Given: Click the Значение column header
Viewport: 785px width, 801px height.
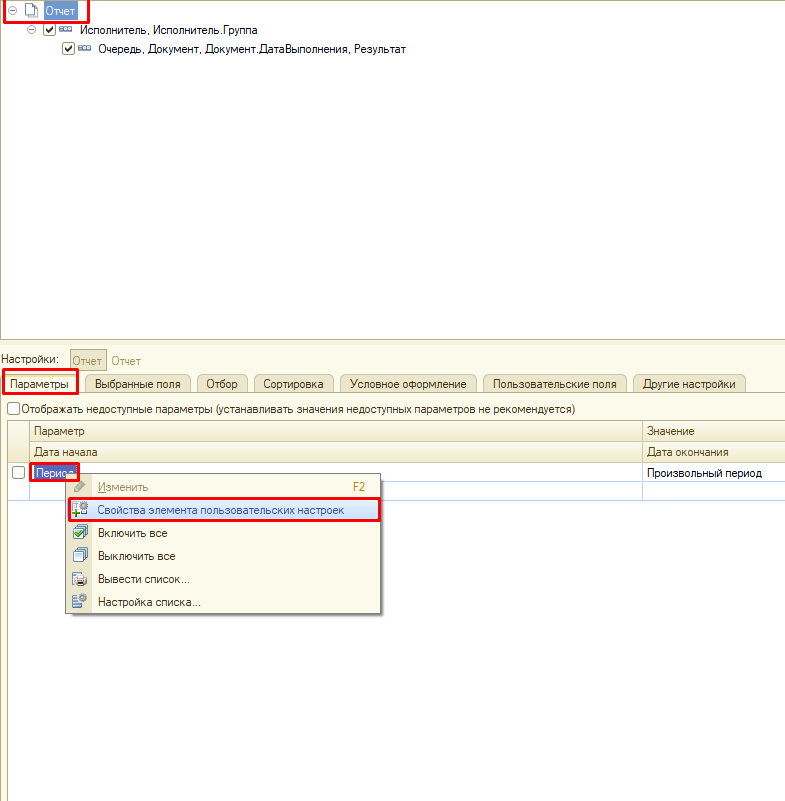Looking at the screenshot, I should [x=713, y=431].
